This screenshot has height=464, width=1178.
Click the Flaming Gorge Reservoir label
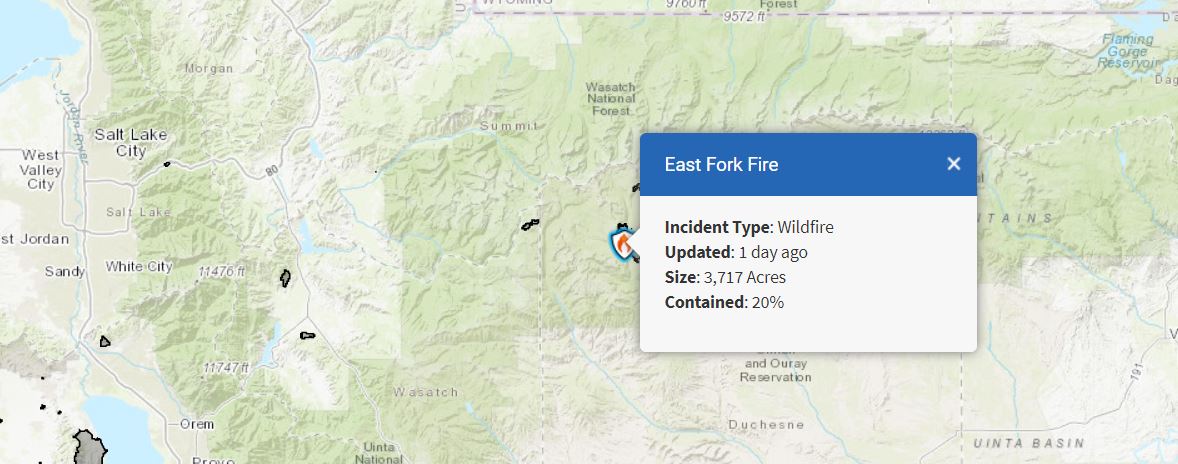1128,51
